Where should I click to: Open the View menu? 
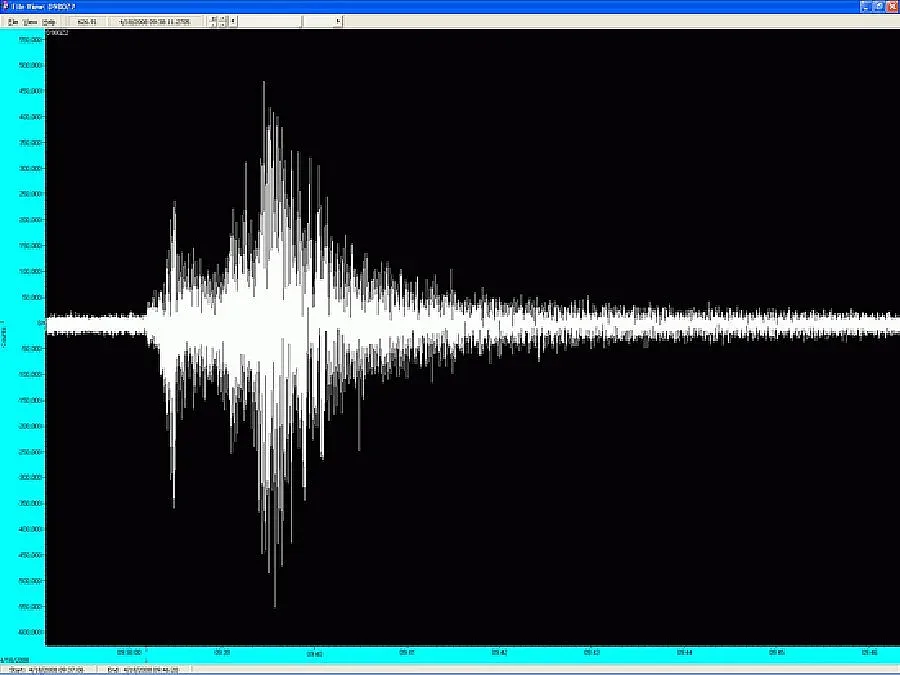pos(31,21)
